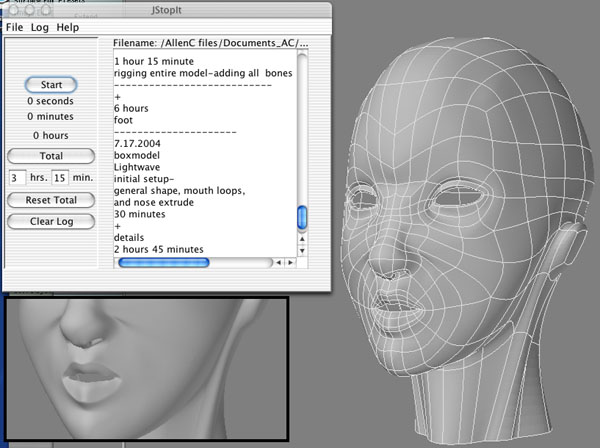Click the log's scroll right arrow
The width and height of the screenshot is (600, 448).
pos(290,263)
